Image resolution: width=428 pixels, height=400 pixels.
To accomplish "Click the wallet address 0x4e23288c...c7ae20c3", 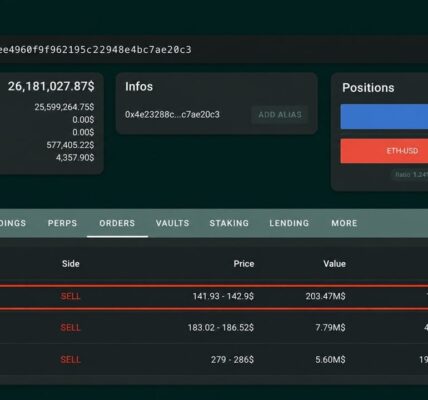I will (x=172, y=115).
